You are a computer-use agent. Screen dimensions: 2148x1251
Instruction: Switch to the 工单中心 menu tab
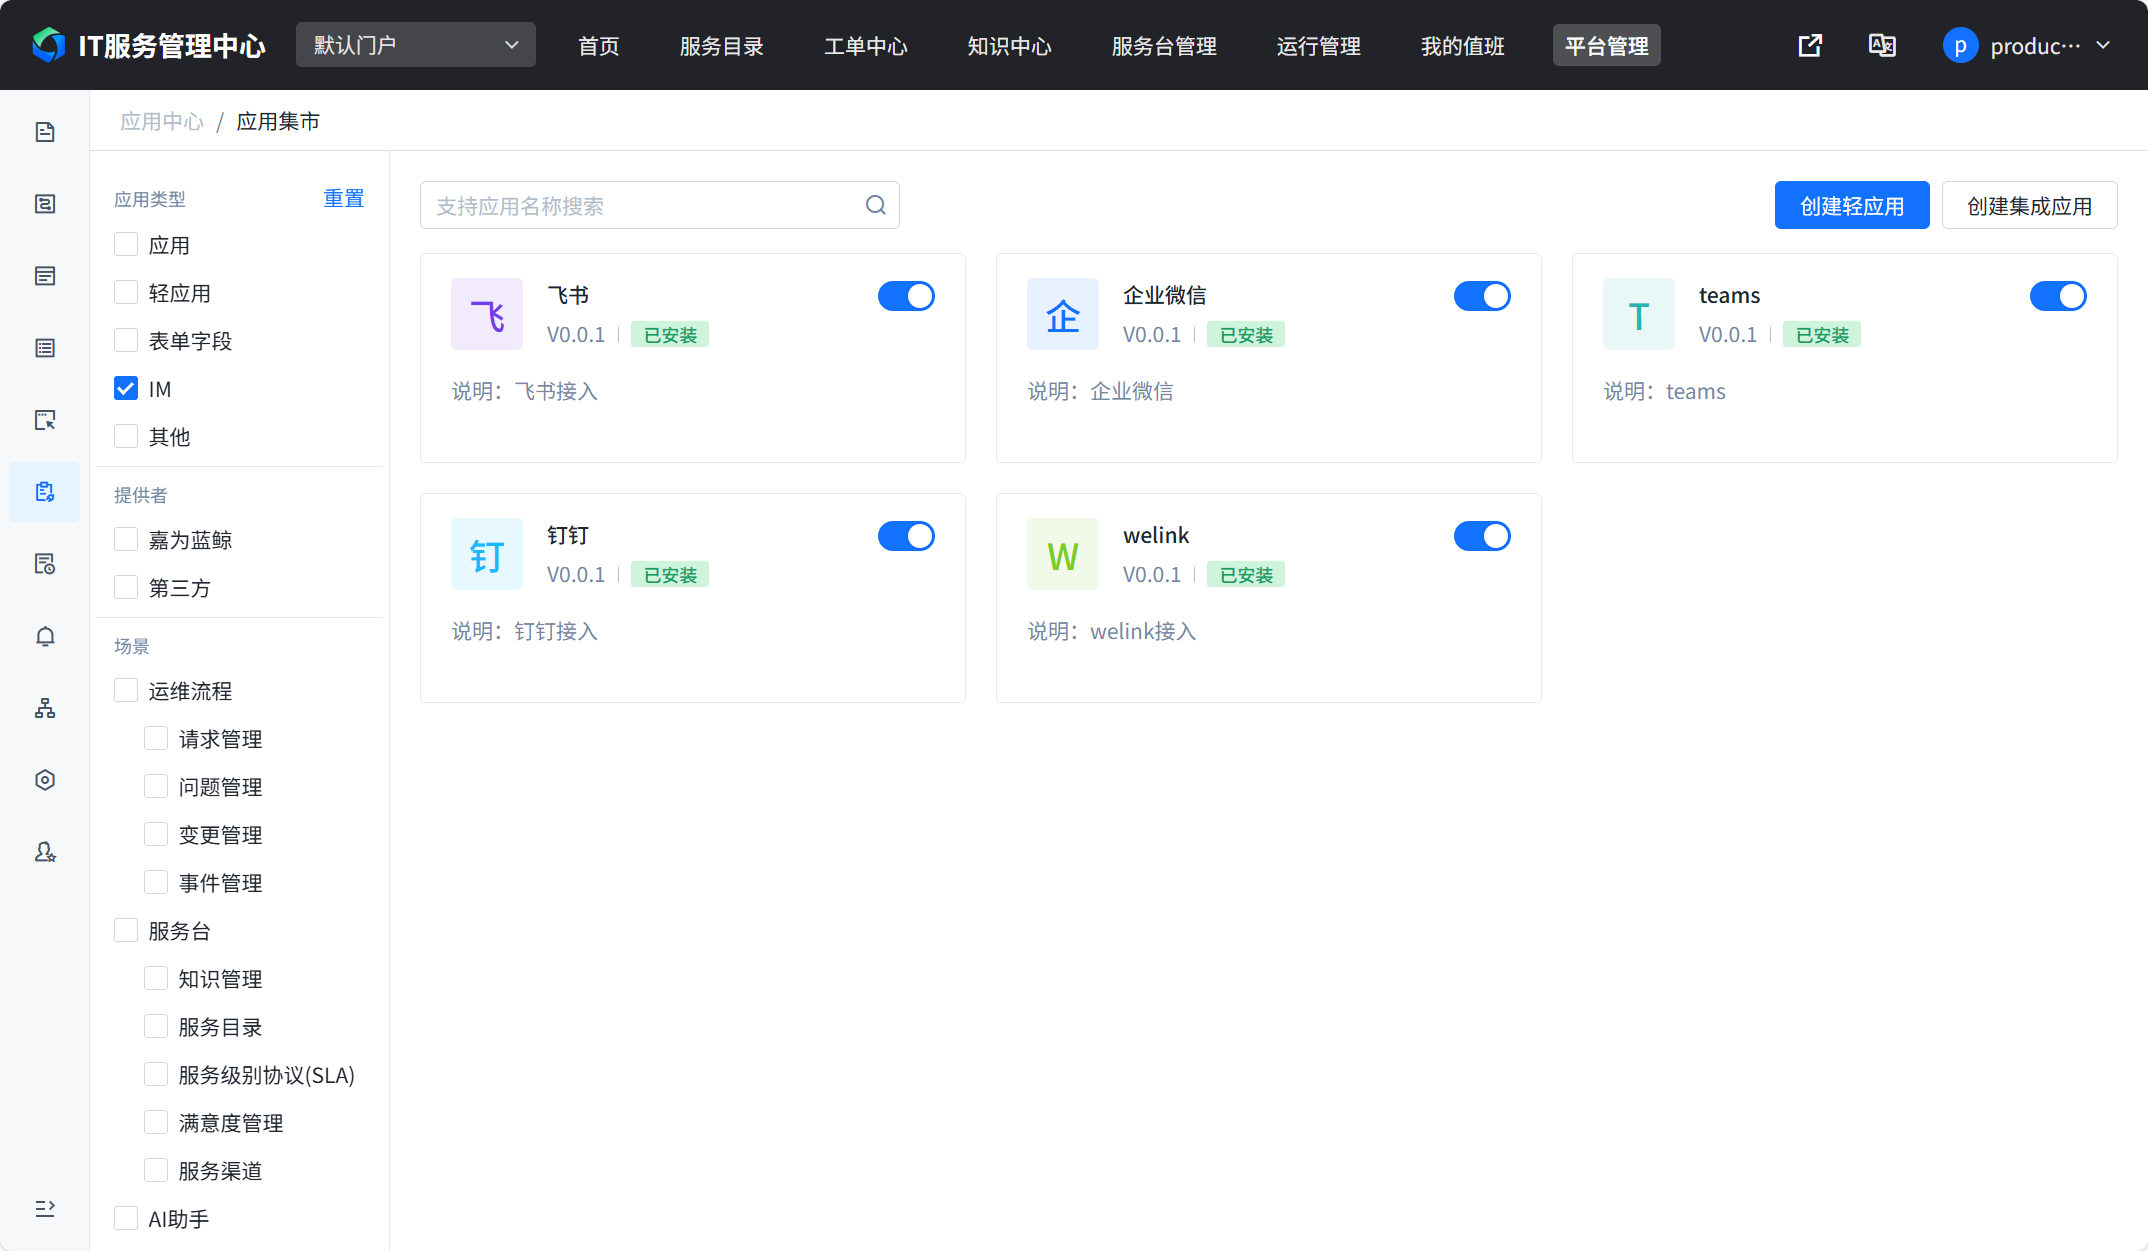coord(866,46)
